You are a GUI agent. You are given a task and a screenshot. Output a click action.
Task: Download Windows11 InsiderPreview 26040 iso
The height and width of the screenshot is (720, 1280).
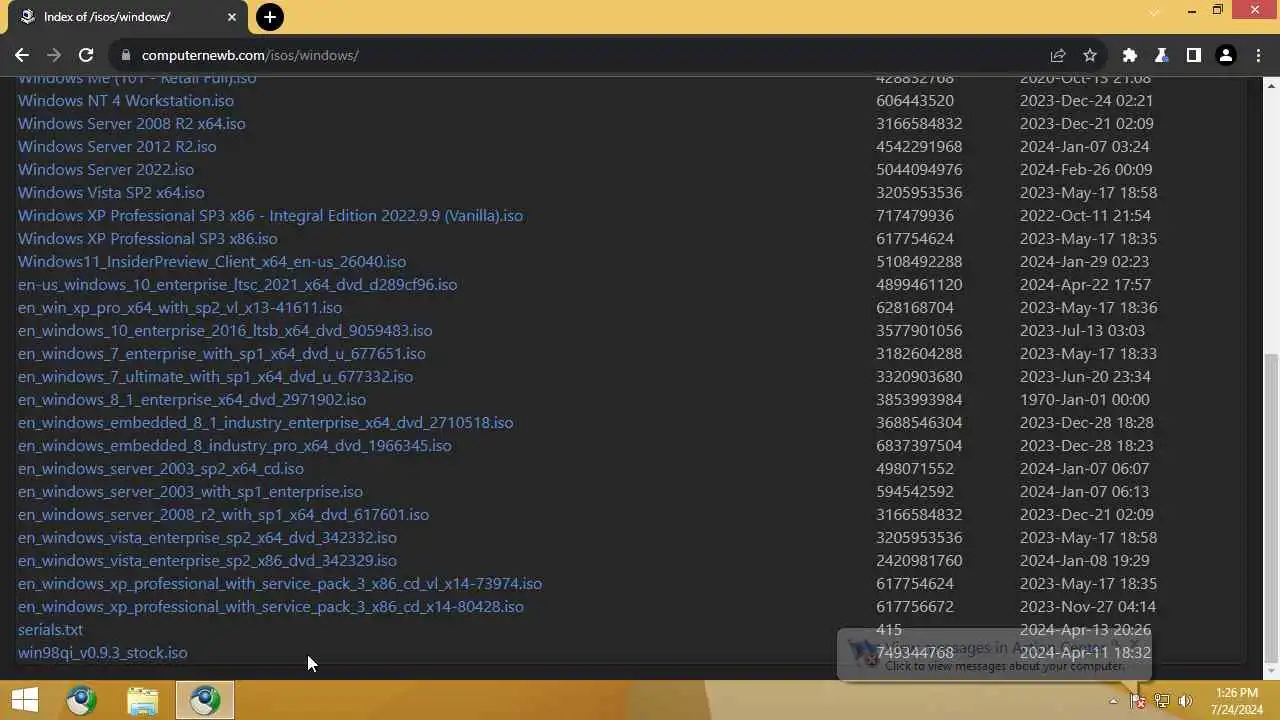click(x=212, y=261)
